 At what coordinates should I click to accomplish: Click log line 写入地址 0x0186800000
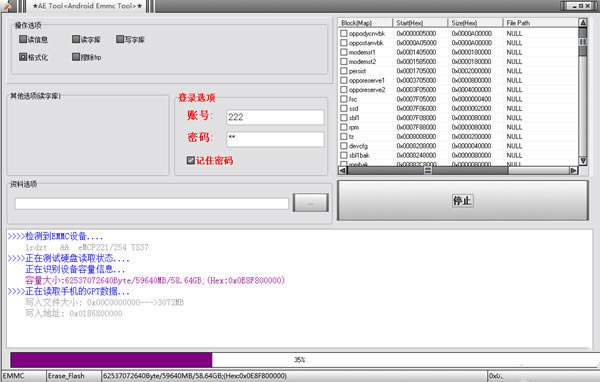74,313
